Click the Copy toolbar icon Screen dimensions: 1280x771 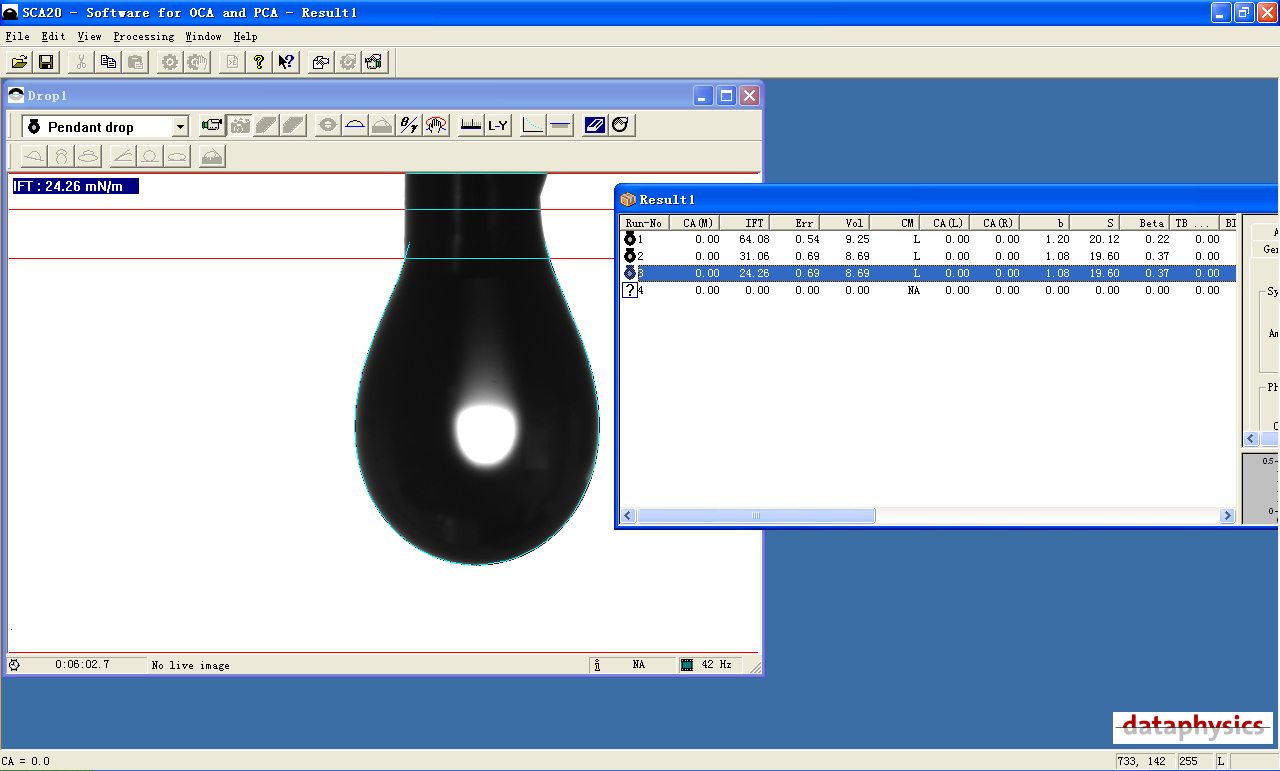point(108,62)
